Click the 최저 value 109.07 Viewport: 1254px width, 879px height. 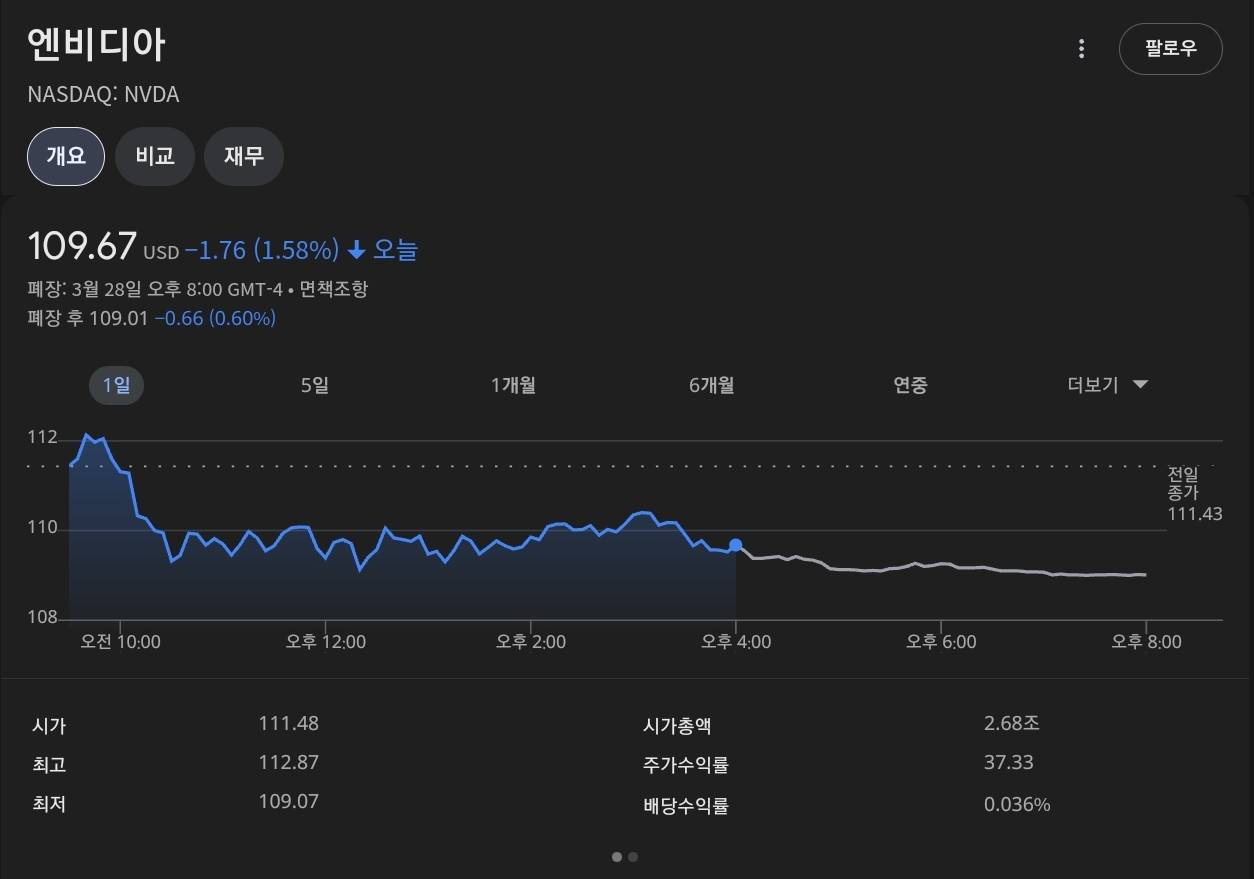tap(288, 802)
